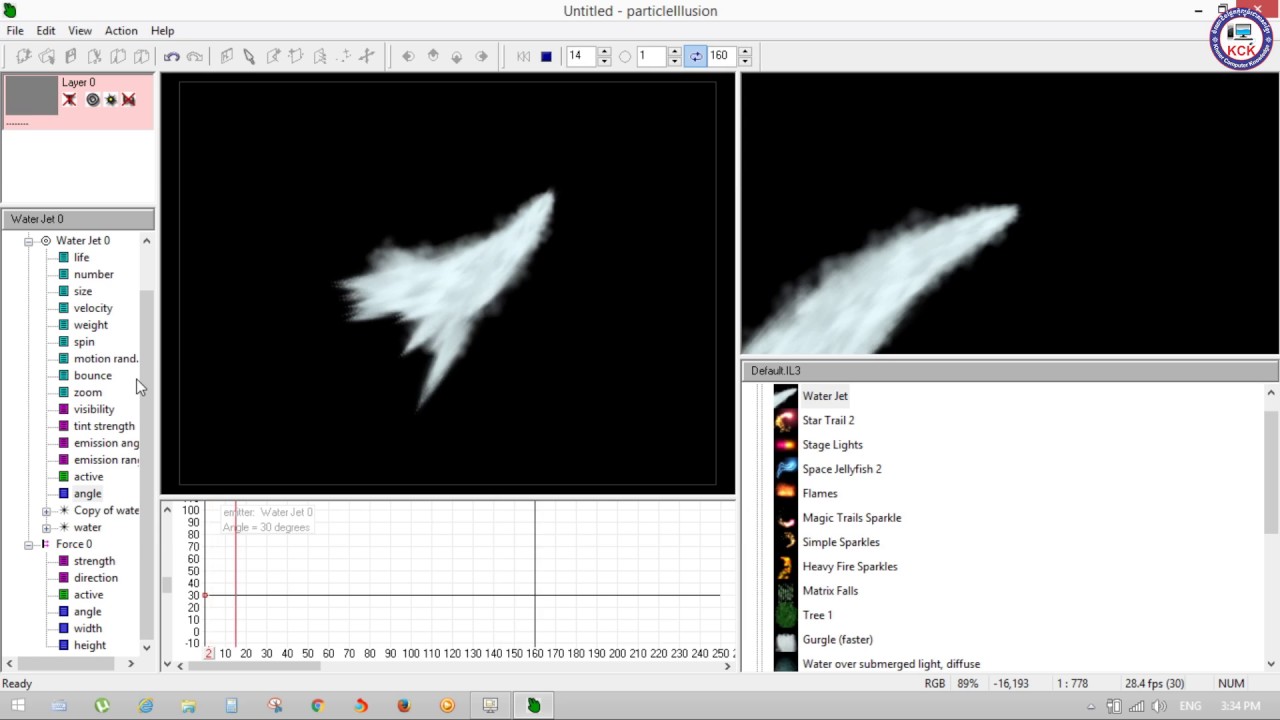Viewport: 1280px width, 720px height.
Task: Decrease the current frame value 14
Action: click(x=604, y=61)
